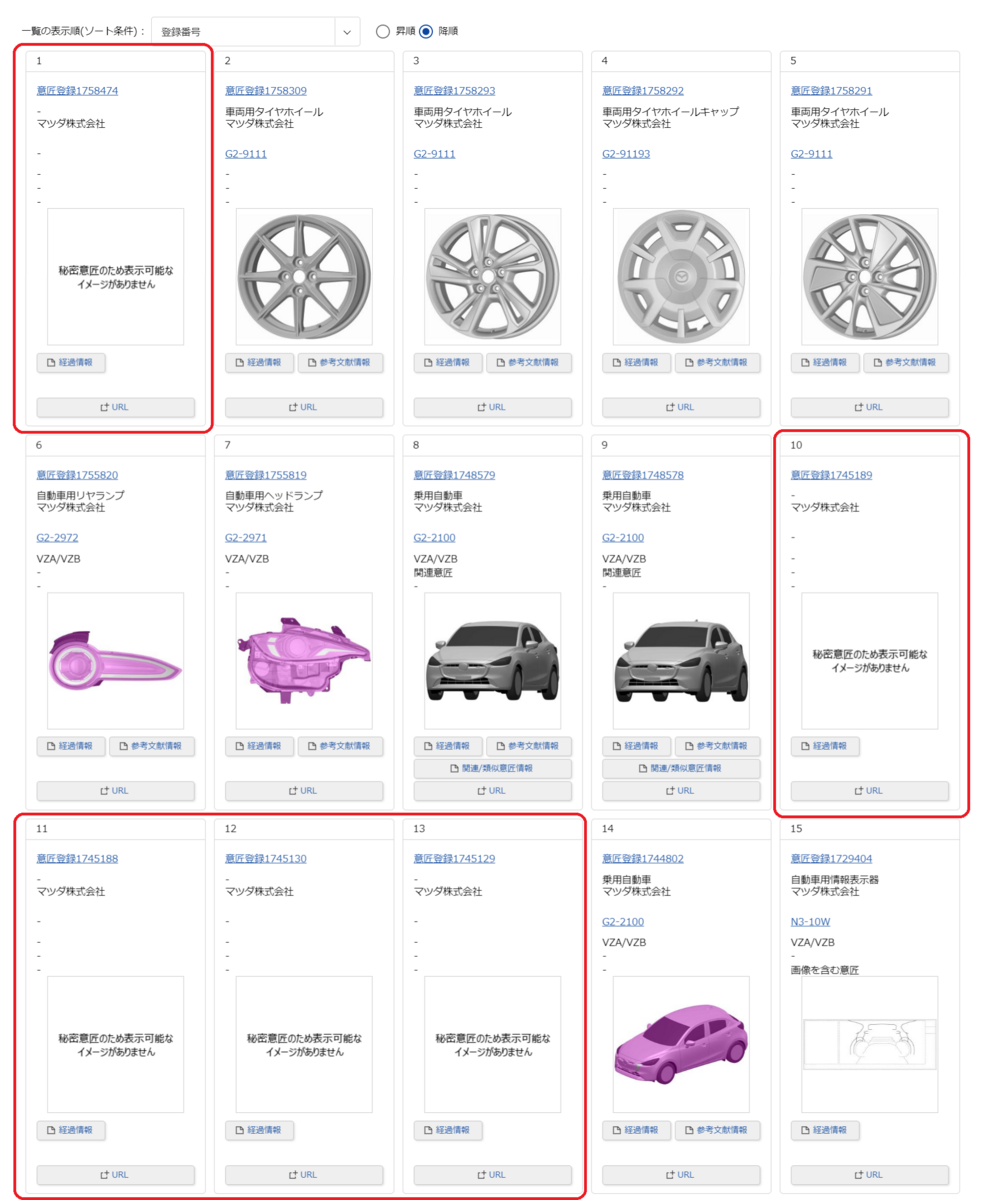Click wheel cap image in card 4
The height and width of the screenshot is (1200, 988).
tap(681, 277)
